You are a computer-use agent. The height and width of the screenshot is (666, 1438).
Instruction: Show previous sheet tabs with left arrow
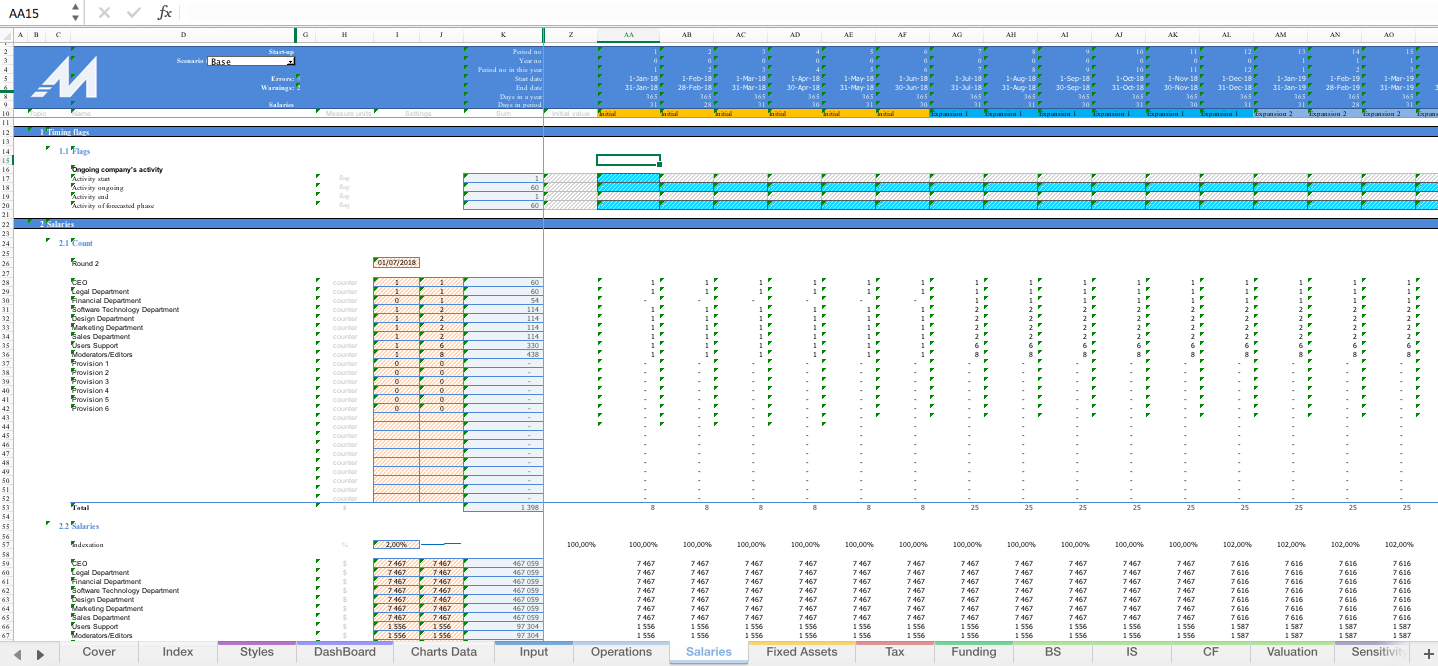17,654
